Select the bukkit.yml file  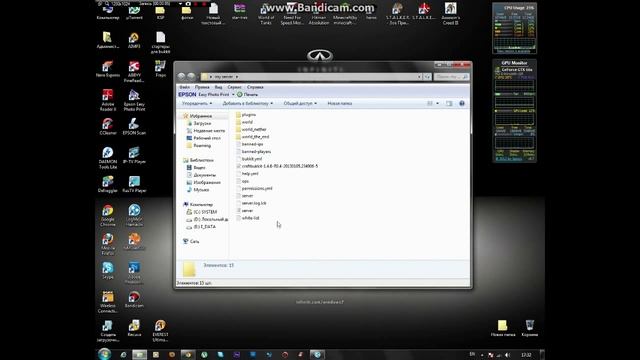[249, 159]
